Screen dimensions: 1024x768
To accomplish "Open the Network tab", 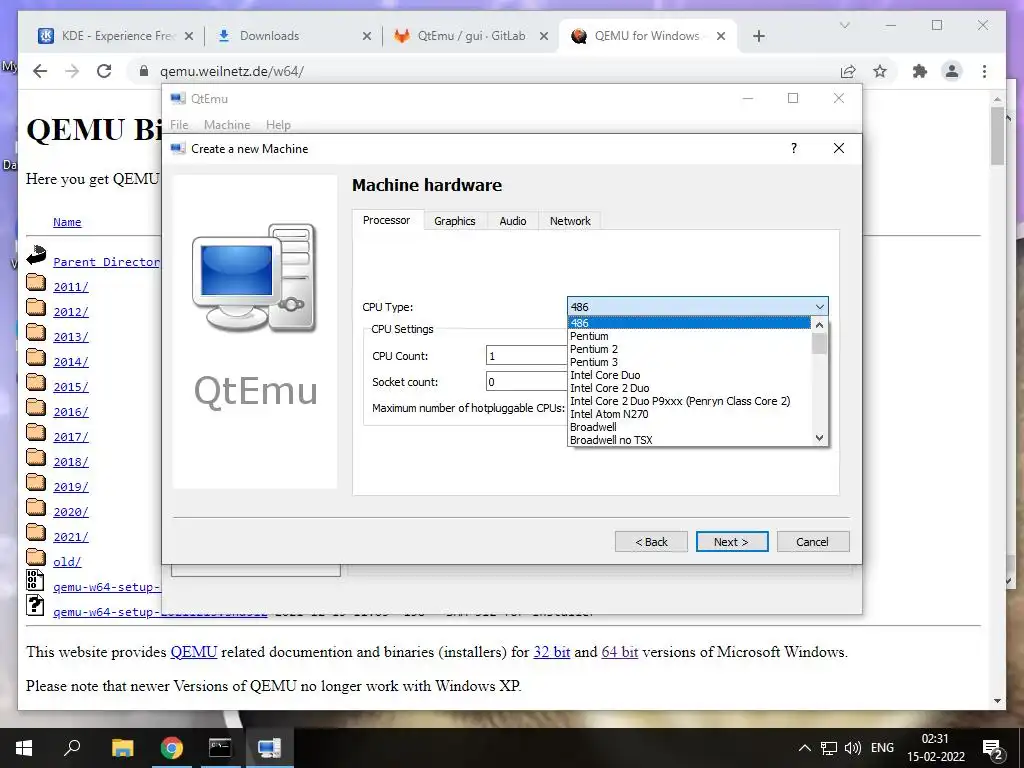I will click(570, 221).
